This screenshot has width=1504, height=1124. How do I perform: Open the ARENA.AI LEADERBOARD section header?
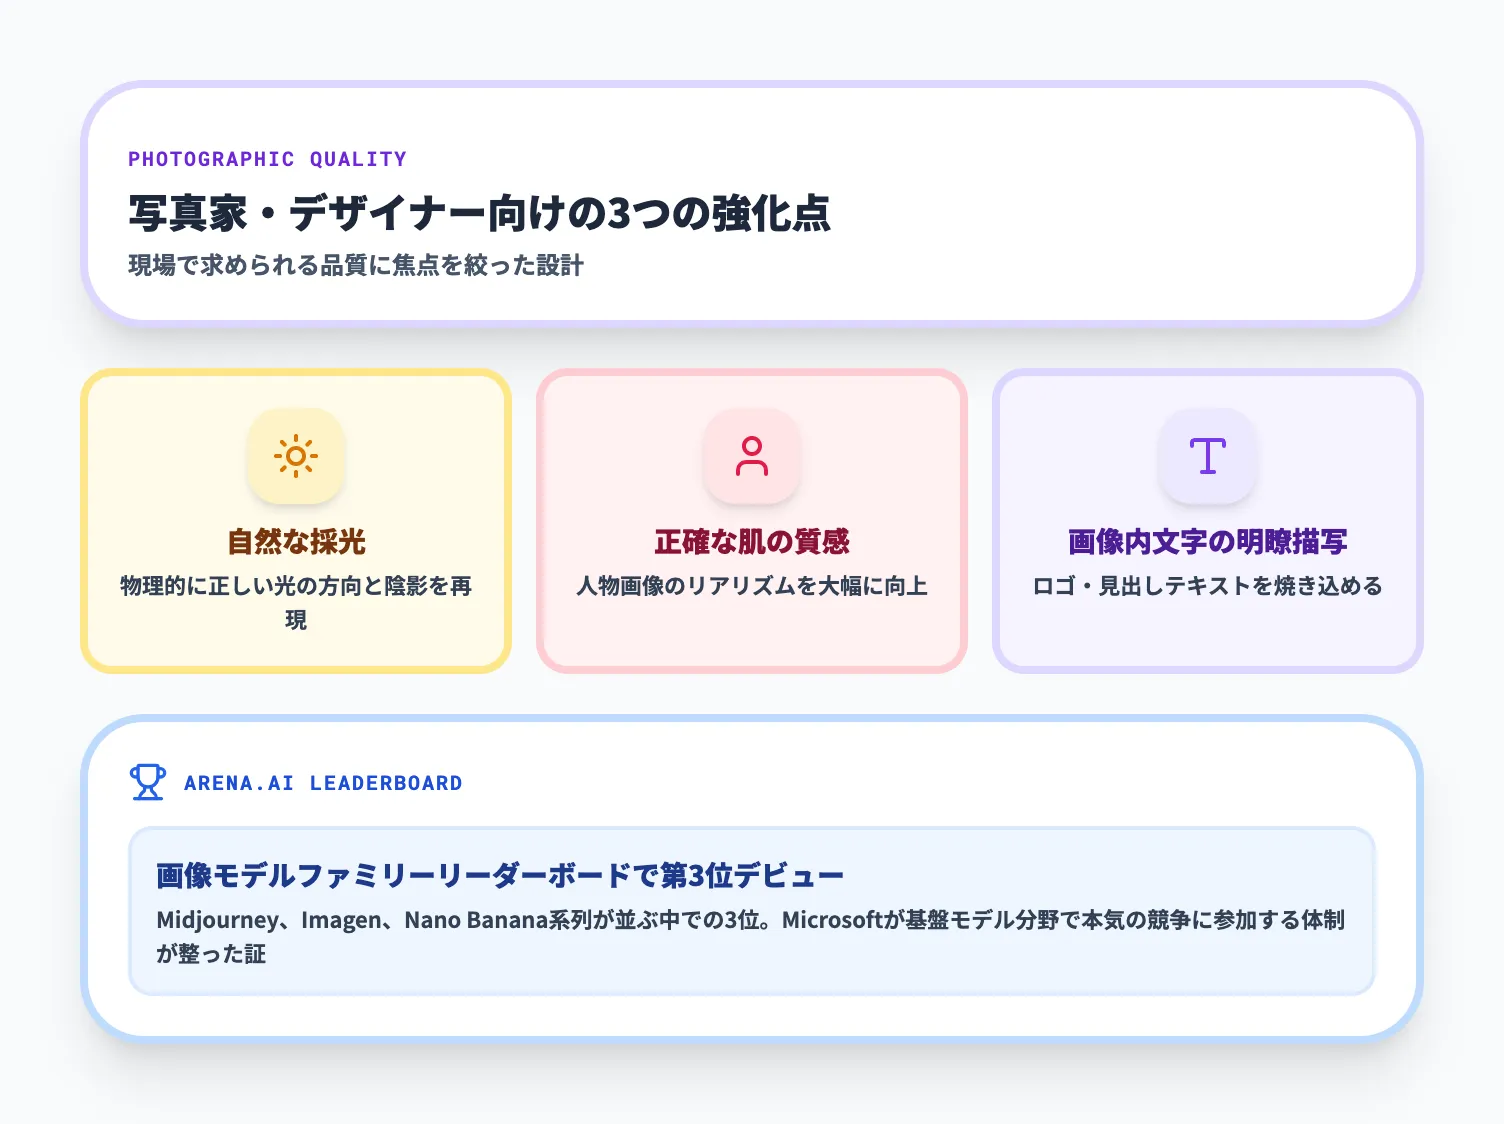pyautogui.click(x=323, y=782)
